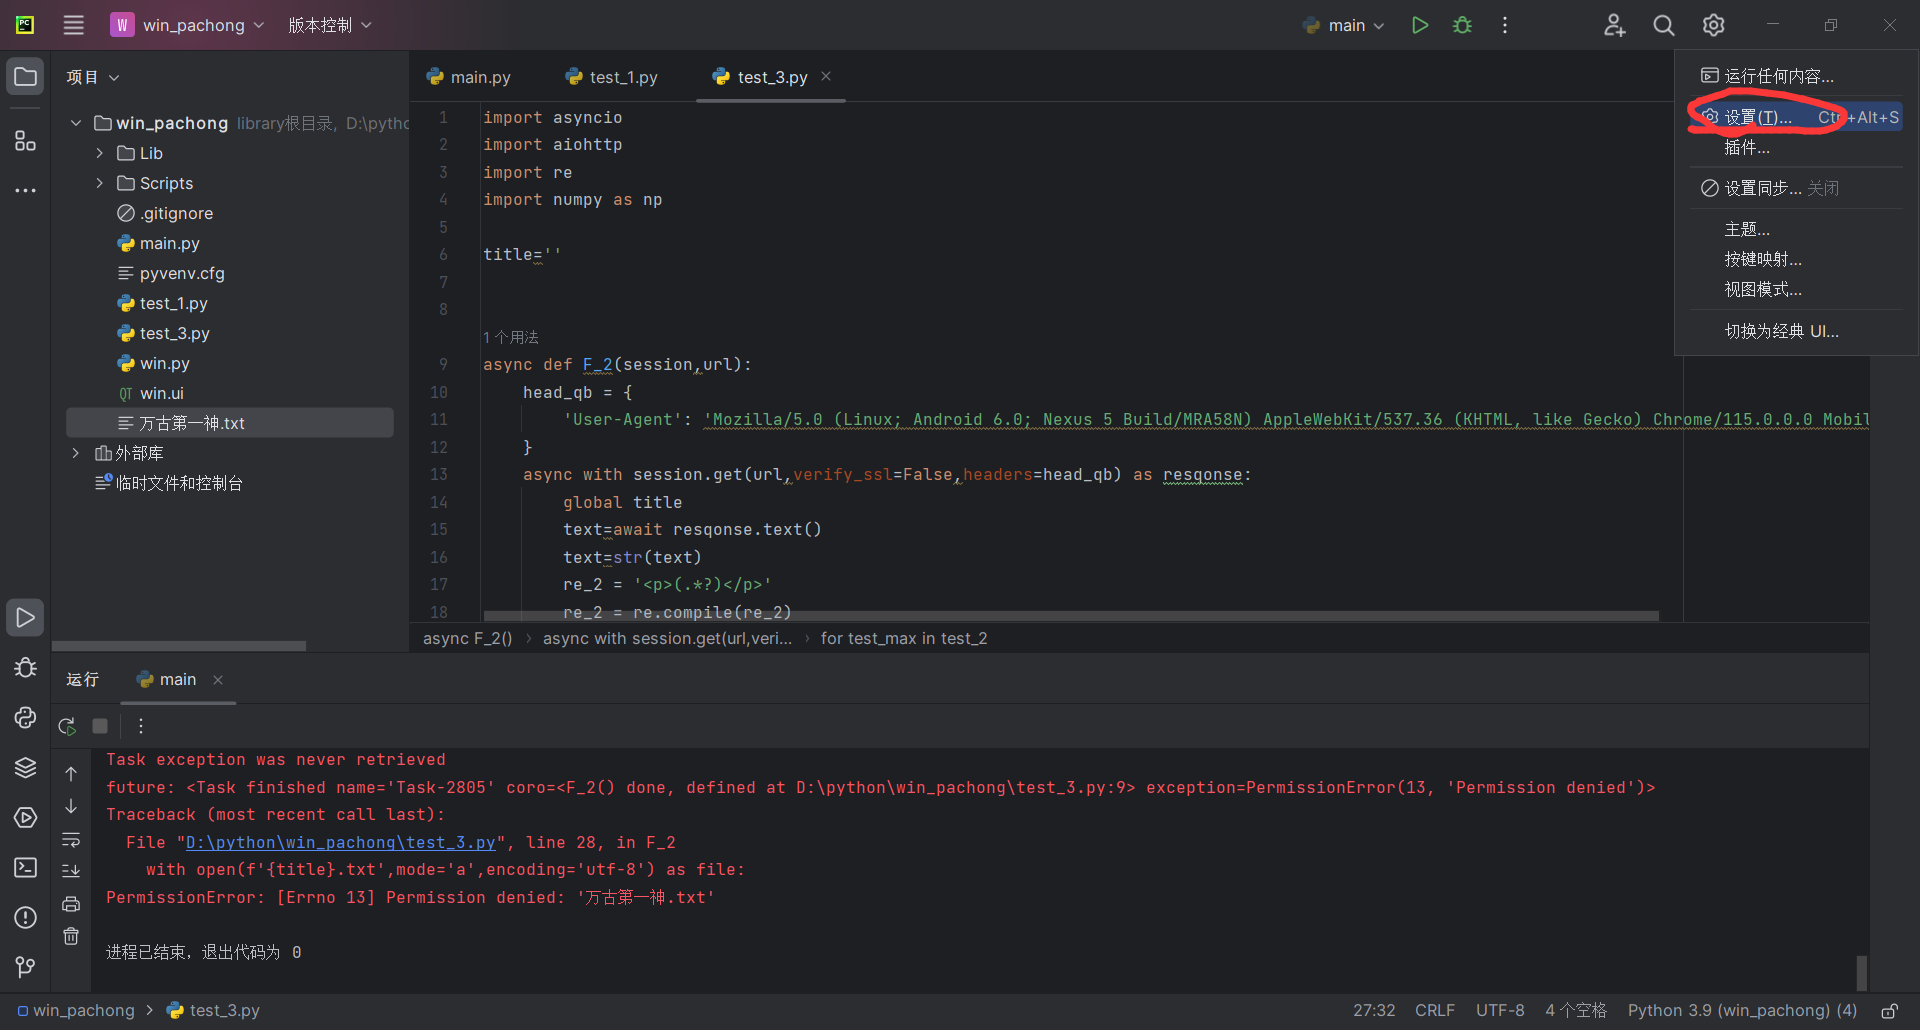Image resolution: width=1920 pixels, height=1030 pixels.
Task: Toggle scroll to end of console output
Action: [x=71, y=871]
